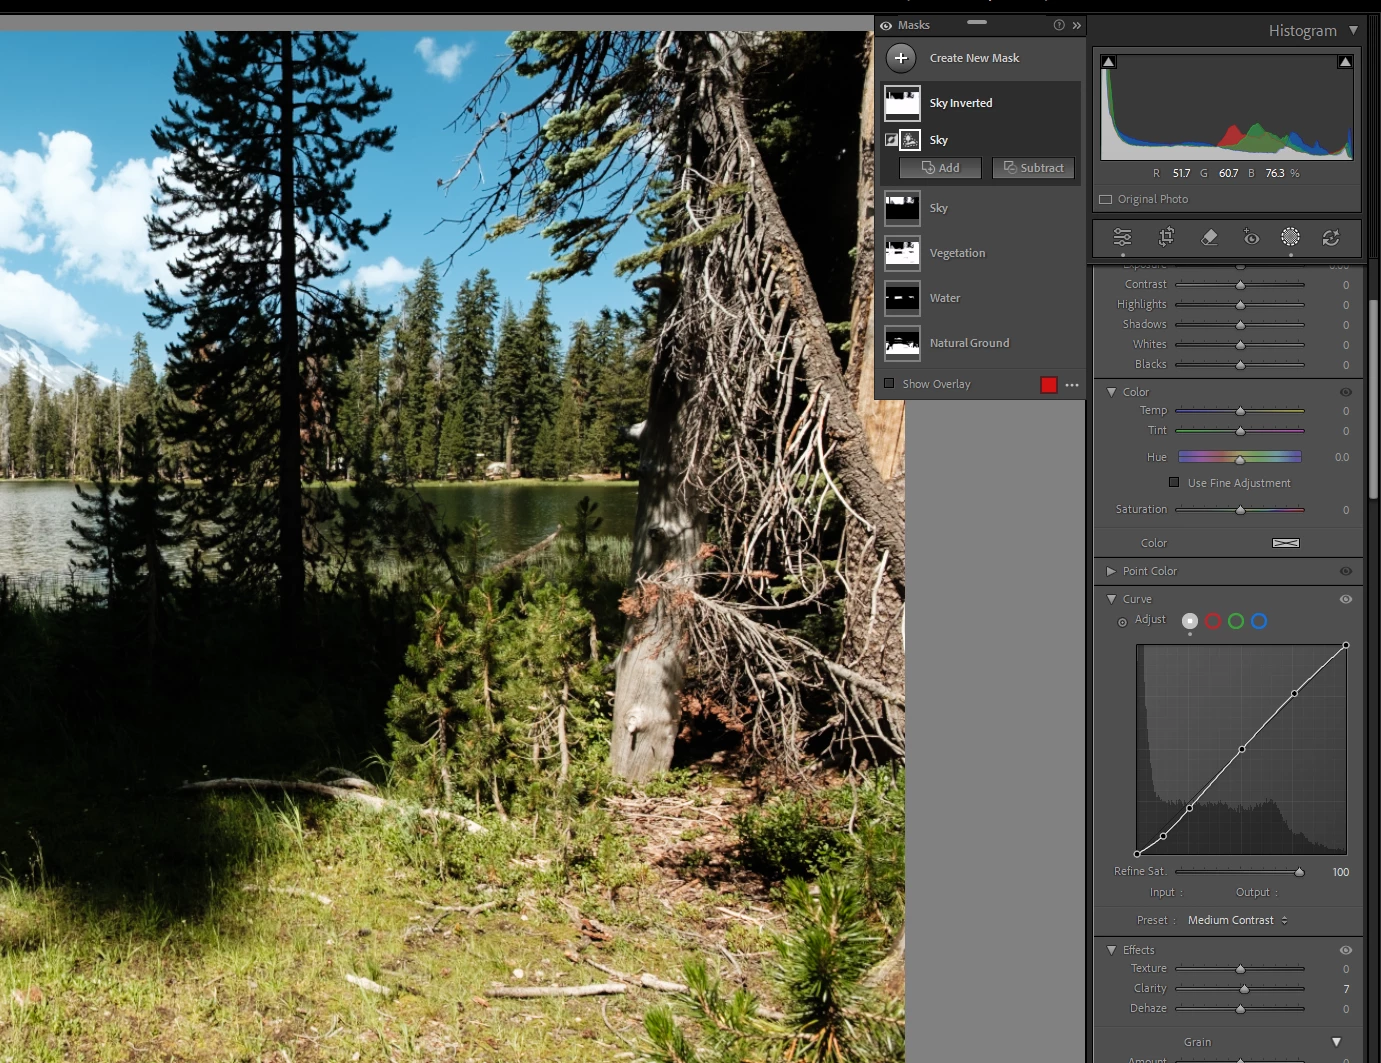Open the Masks panel help icon
This screenshot has width=1381, height=1063.
click(1059, 25)
